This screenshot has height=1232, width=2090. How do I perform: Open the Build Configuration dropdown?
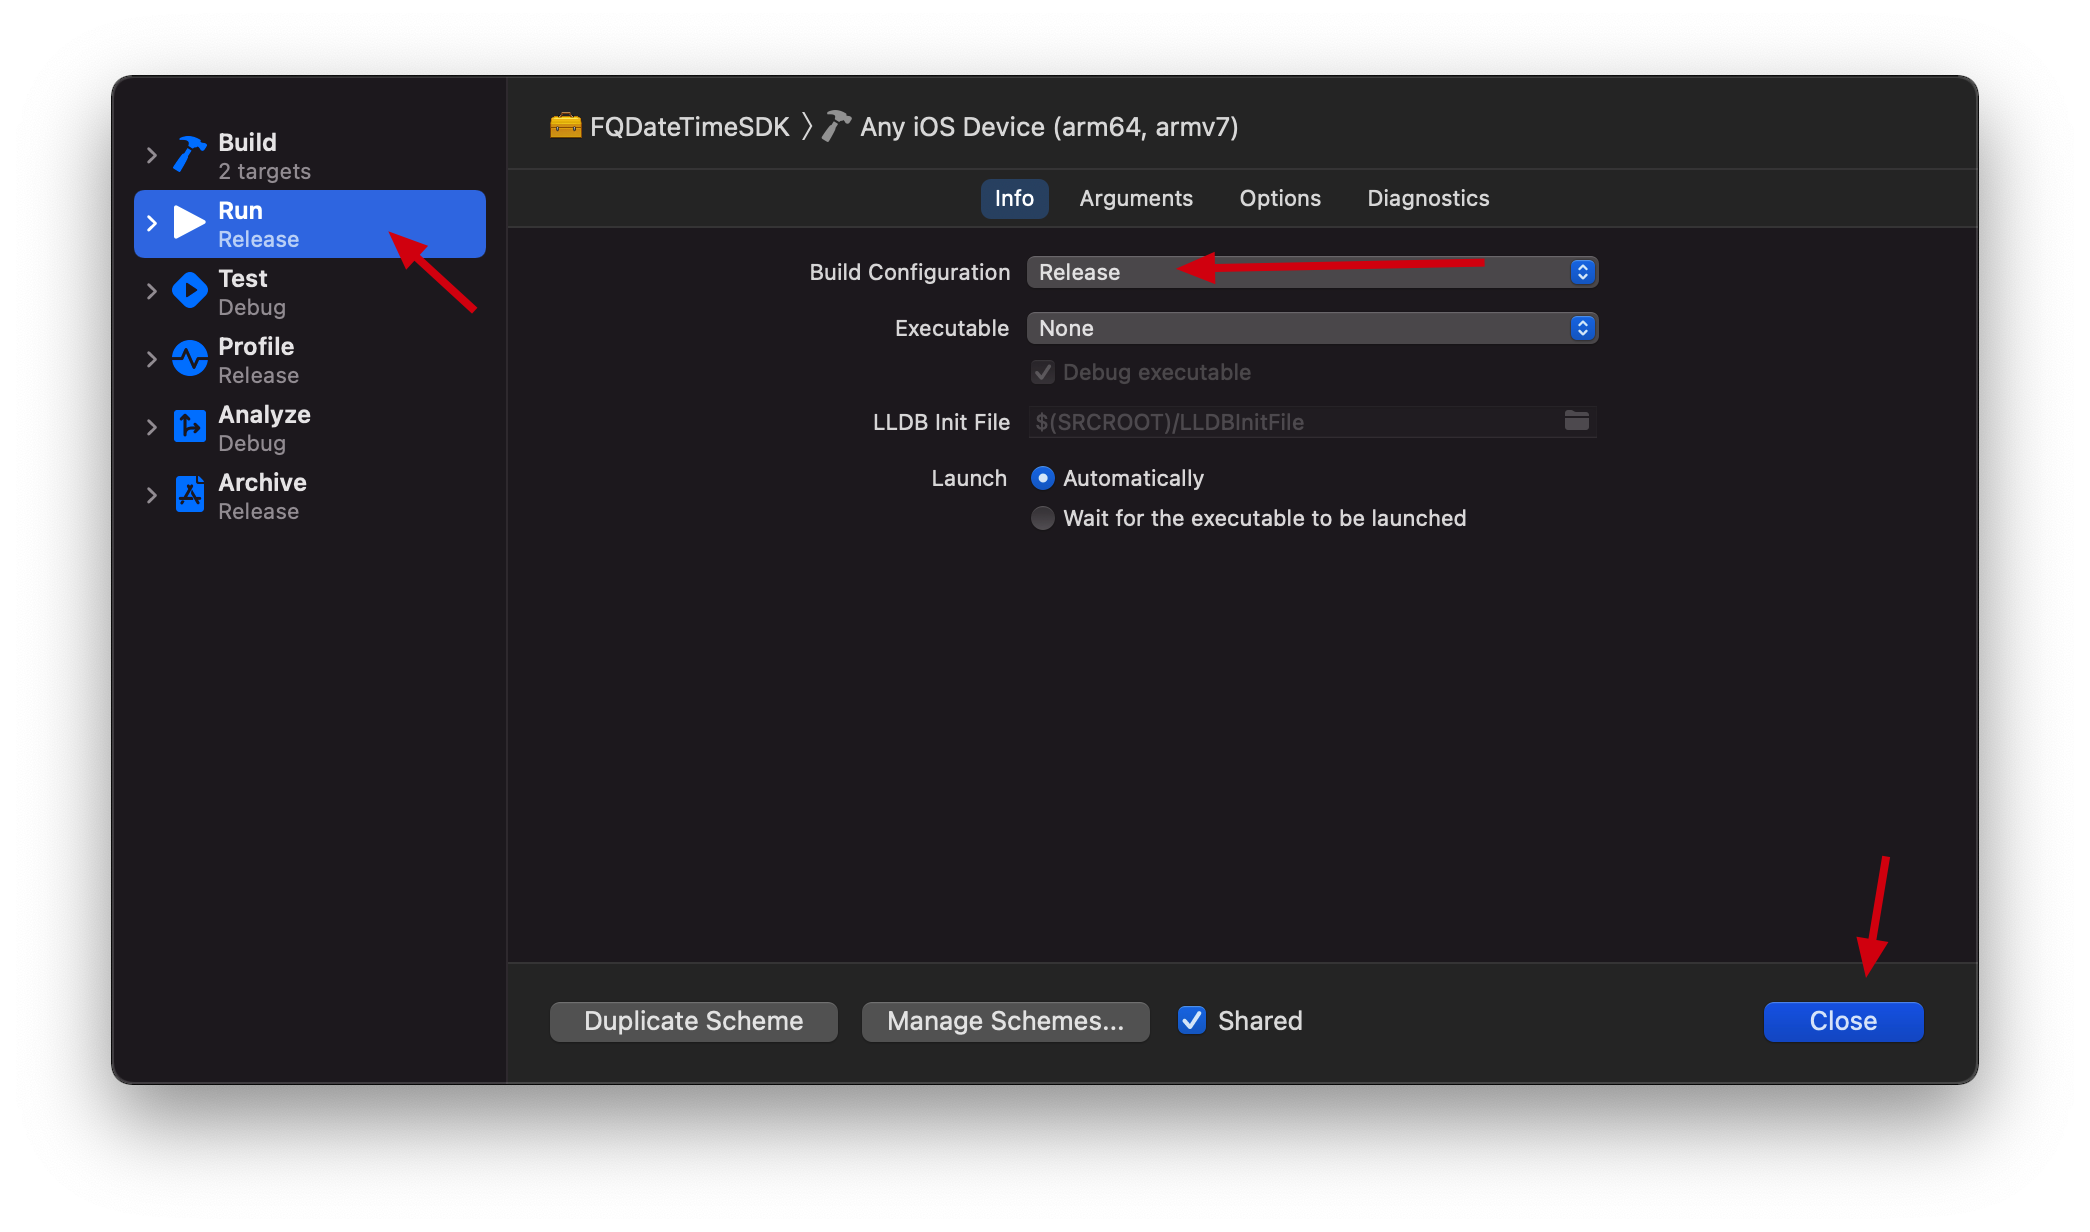point(1311,272)
